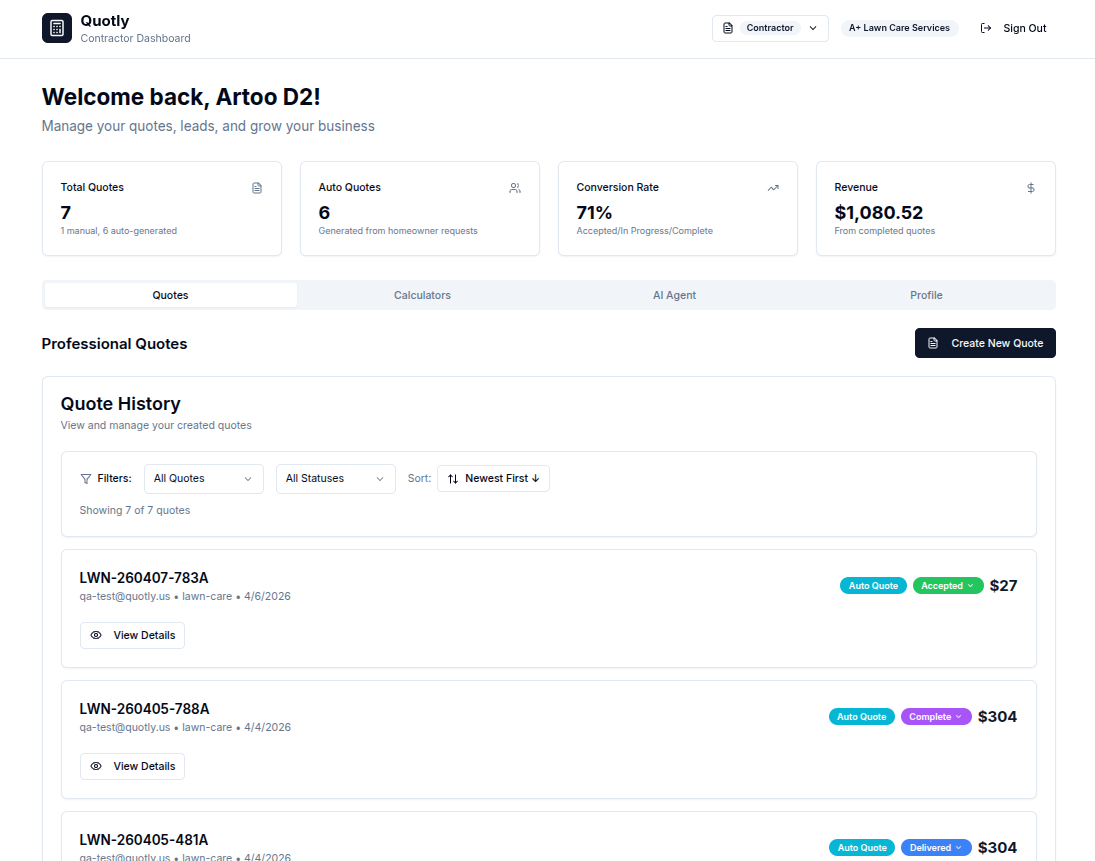Screen dimensions: 1095x861
Task: Change Complete status on LWN-260405-788A
Action: coord(936,717)
